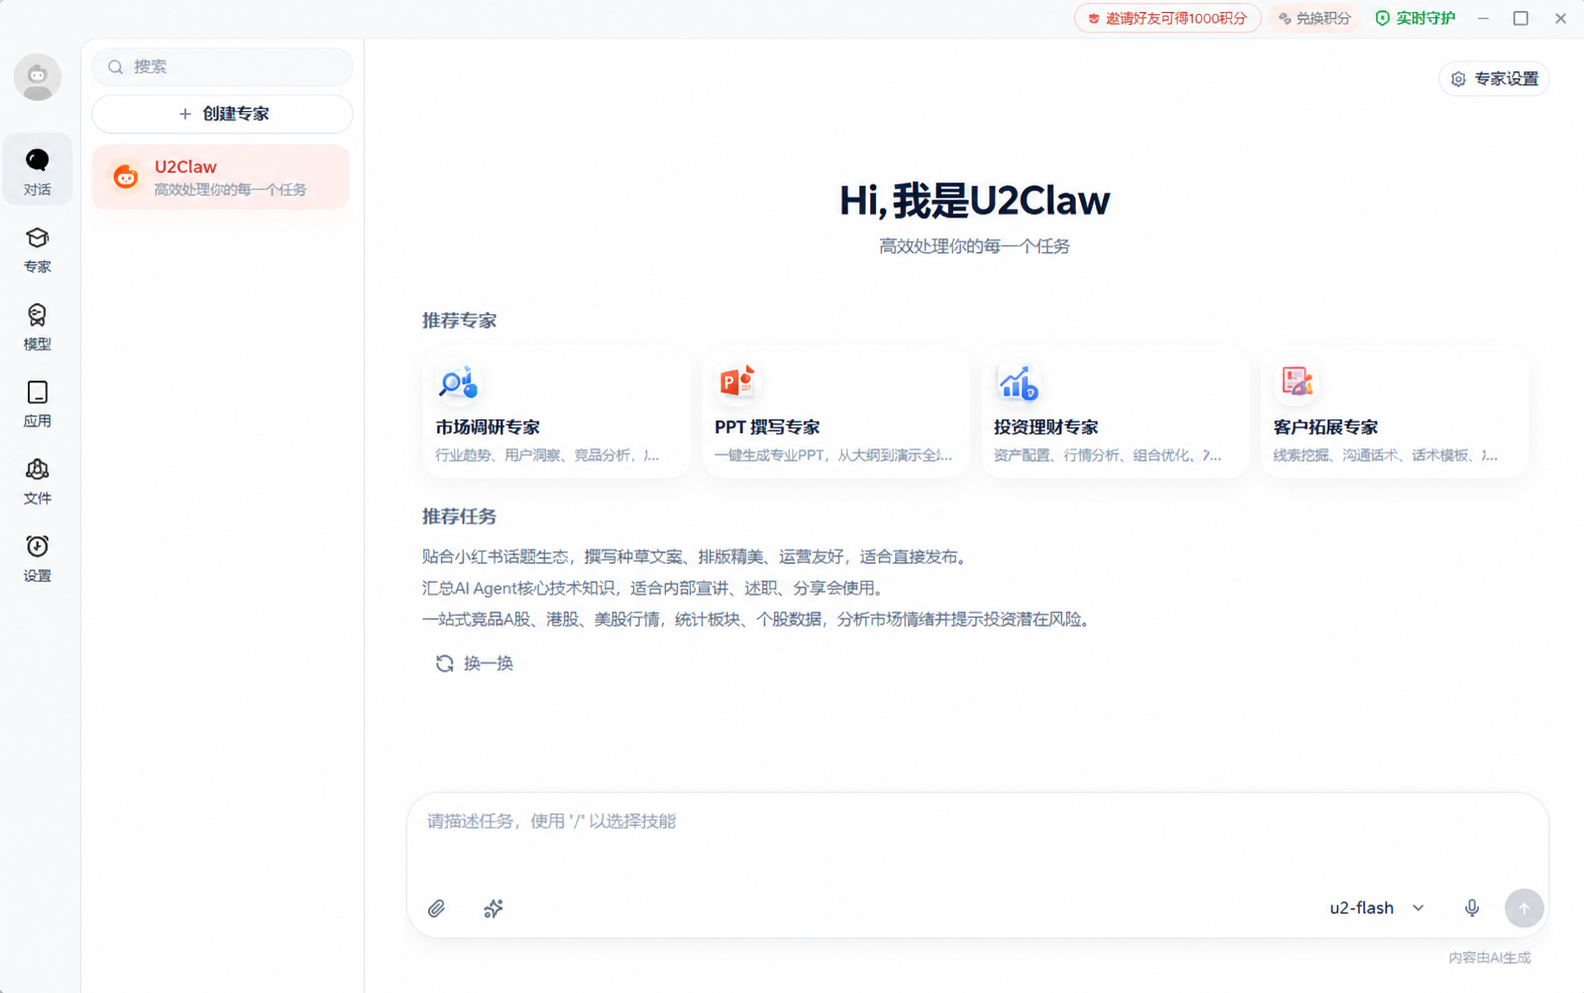Click the search magnifier icon

116,67
